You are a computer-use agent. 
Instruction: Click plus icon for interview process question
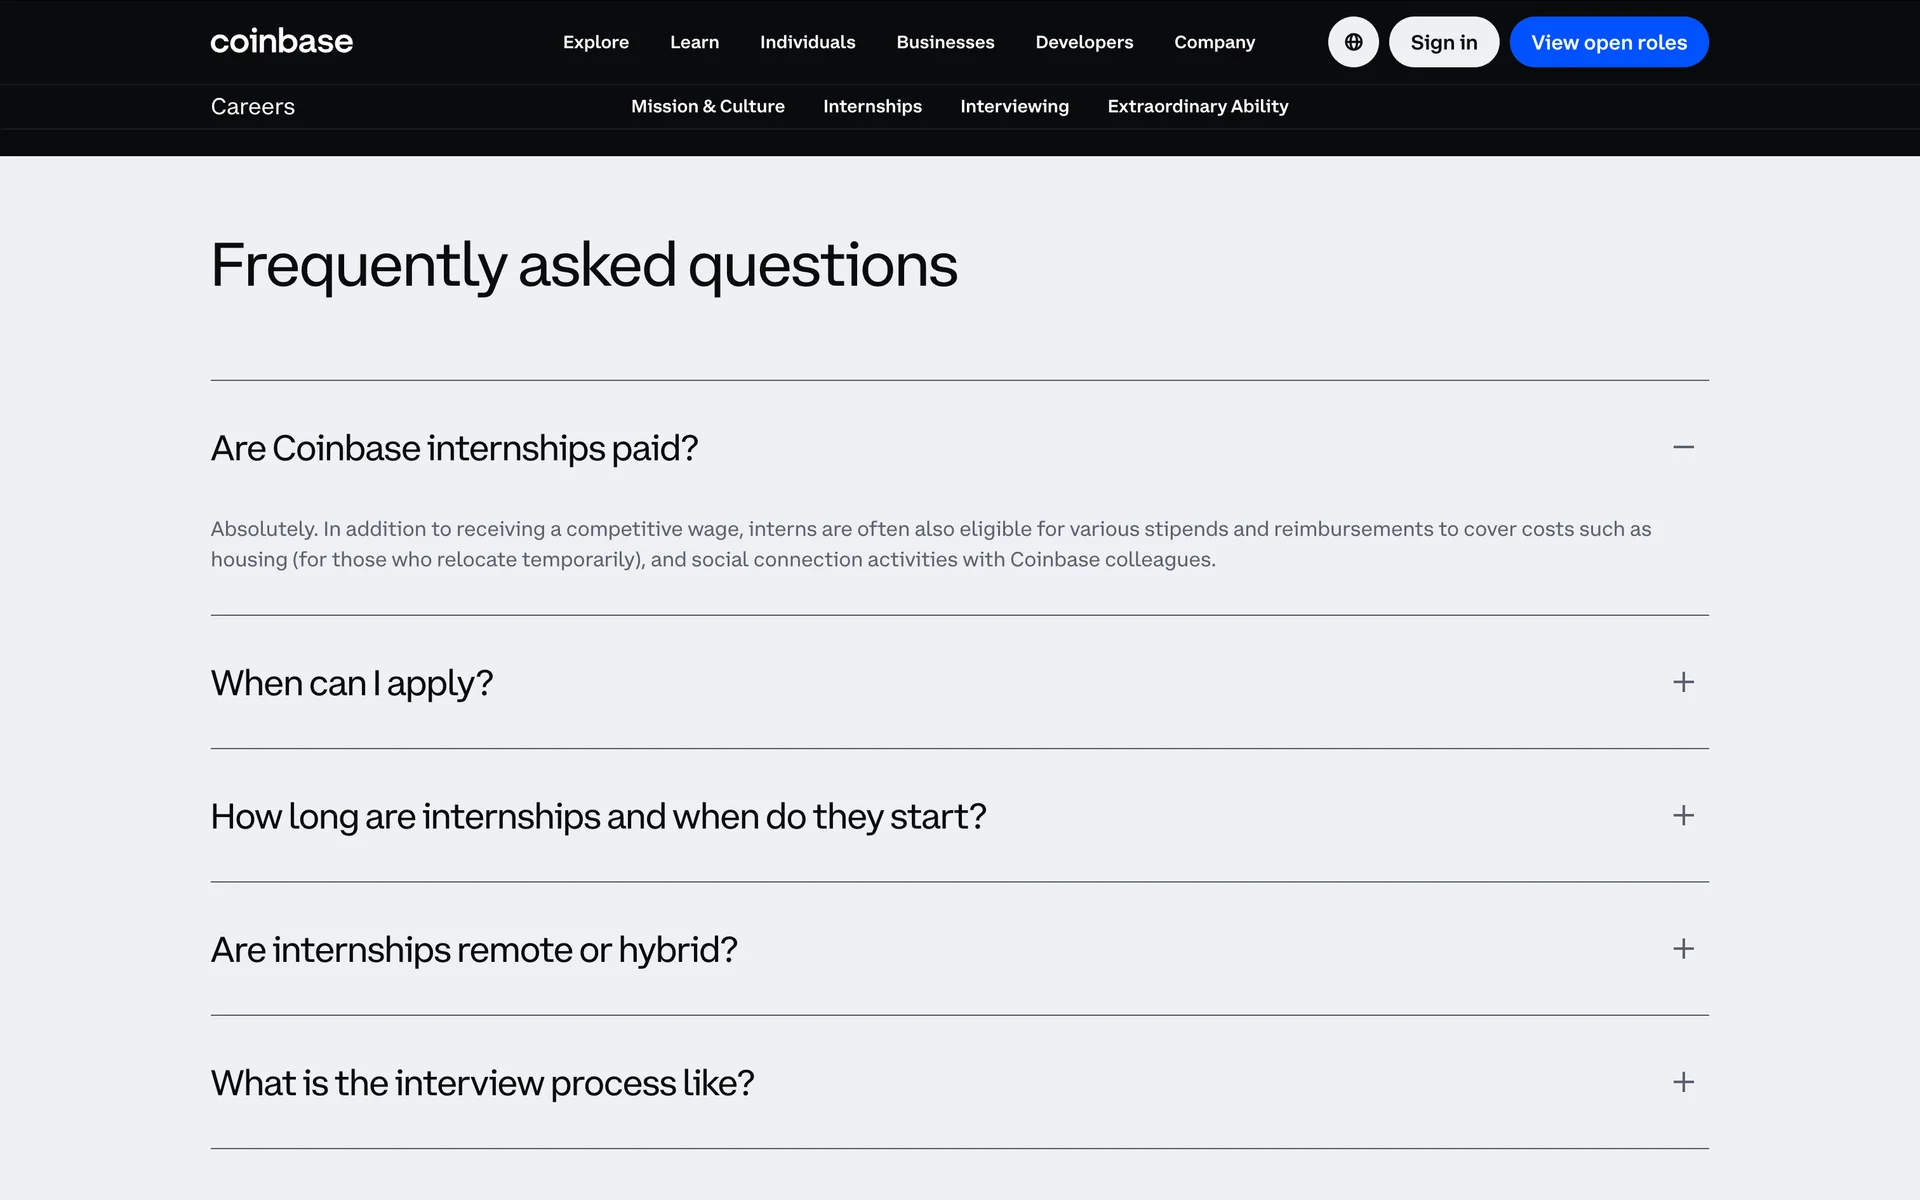pyautogui.click(x=1683, y=1082)
